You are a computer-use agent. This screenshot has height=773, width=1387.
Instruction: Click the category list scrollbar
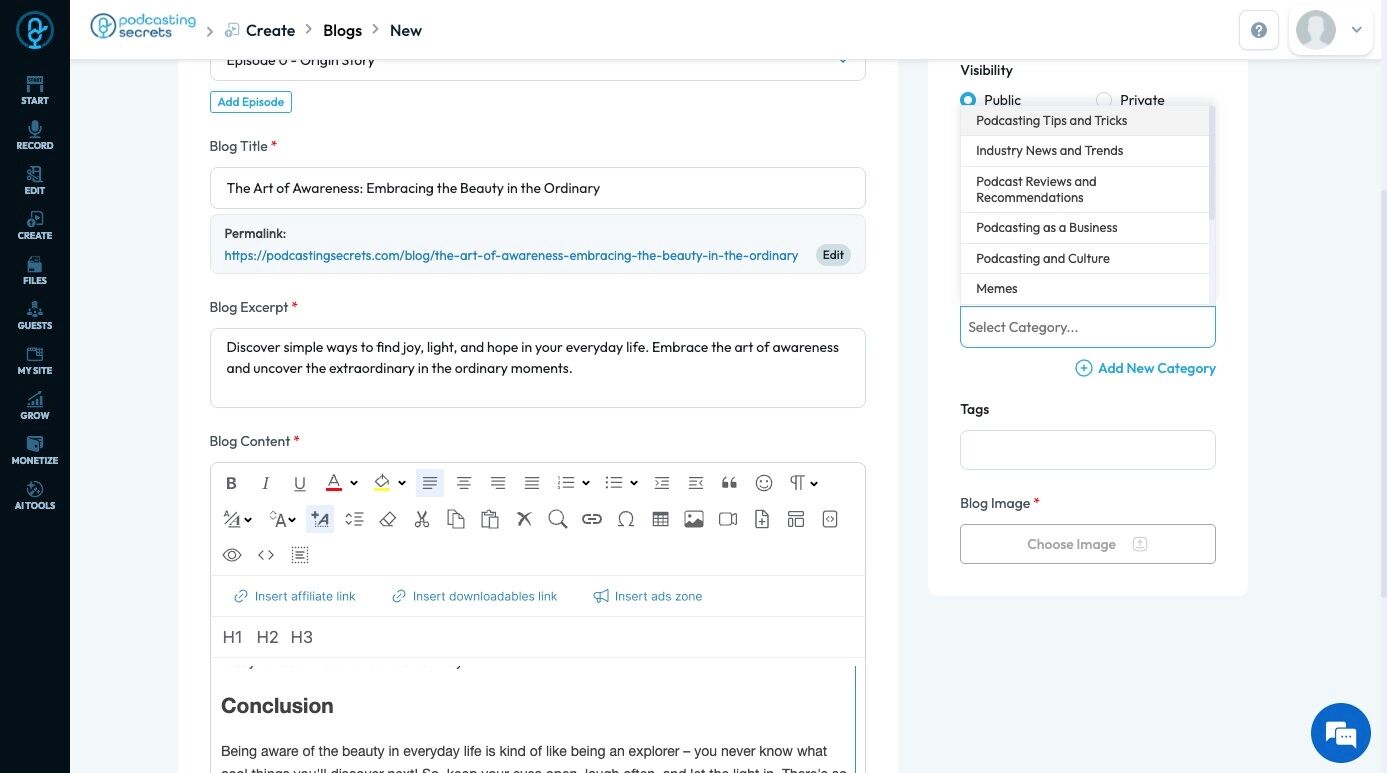pyautogui.click(x=1212, y=163)
